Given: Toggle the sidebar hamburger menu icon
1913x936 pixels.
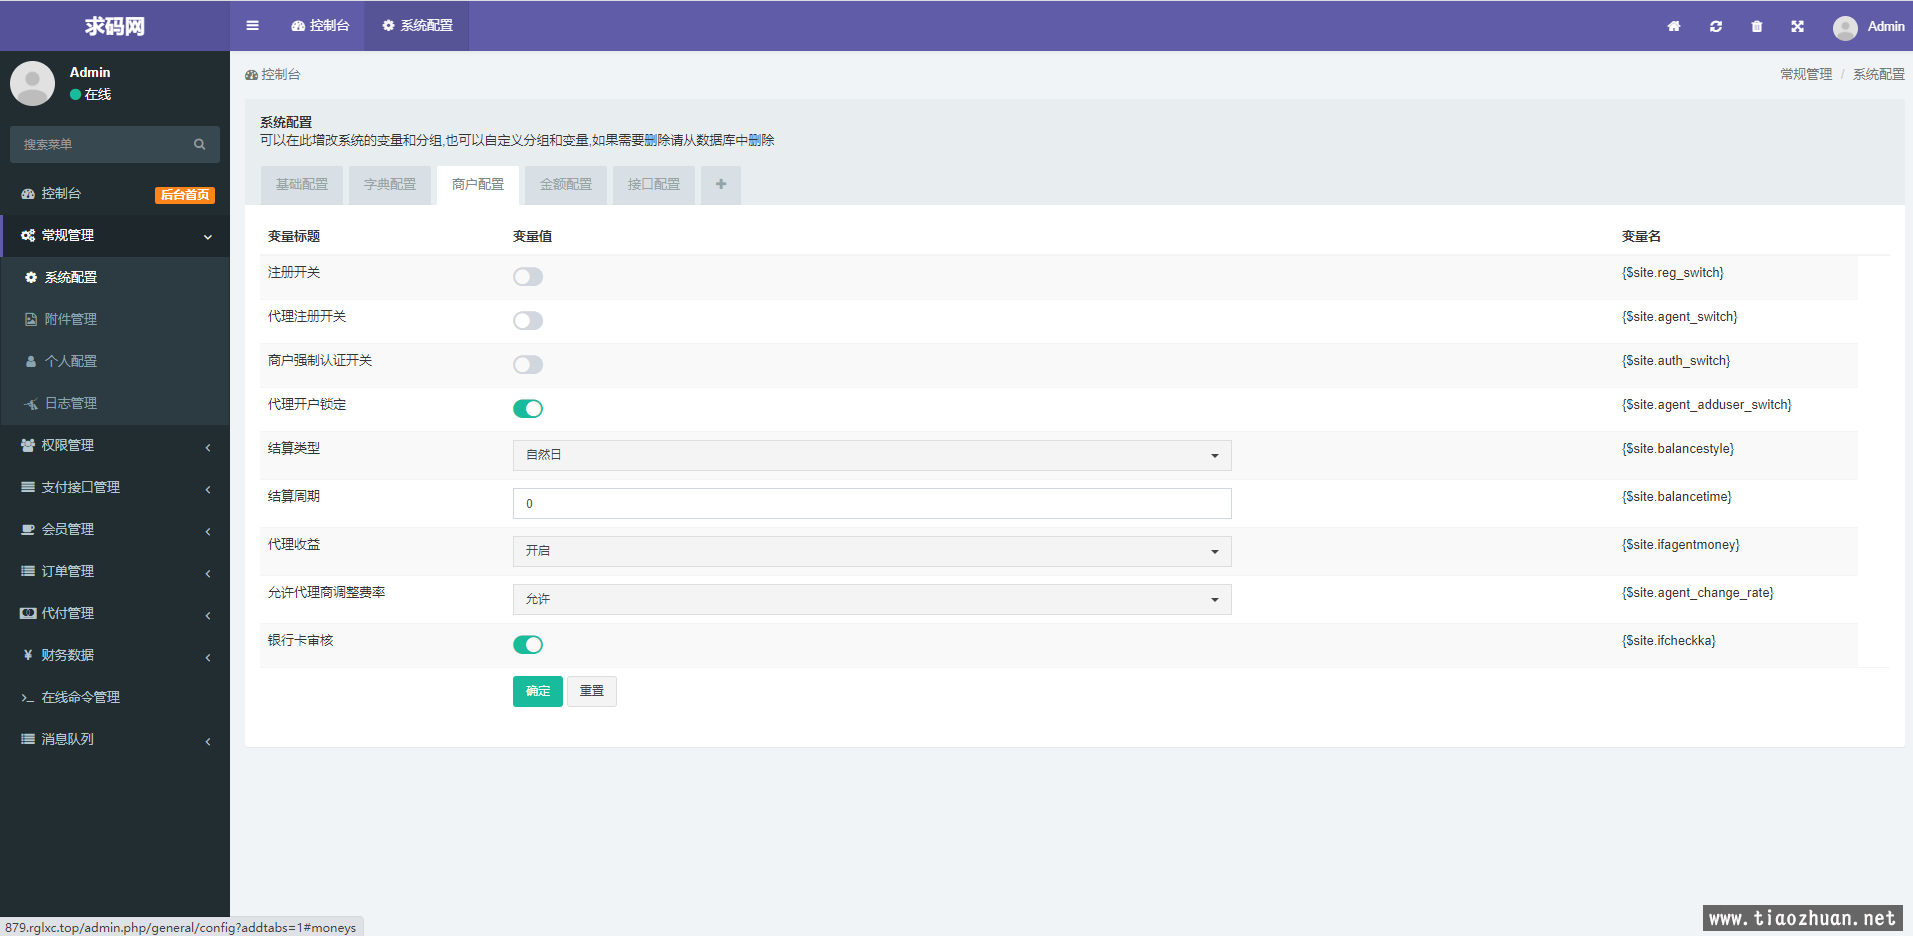Looking at the screenshot, I should (252, 26).
